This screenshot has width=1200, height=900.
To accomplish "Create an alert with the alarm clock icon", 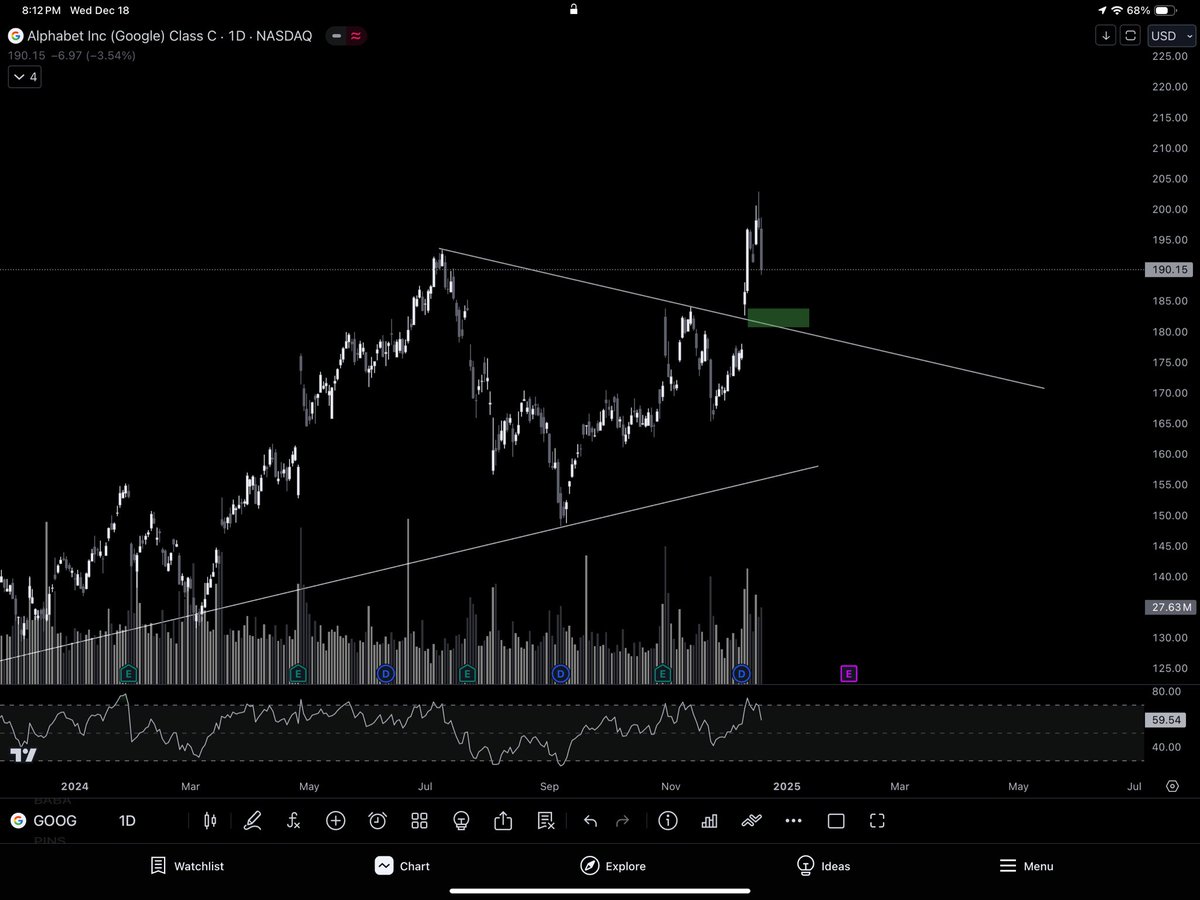I will (378, 821).
